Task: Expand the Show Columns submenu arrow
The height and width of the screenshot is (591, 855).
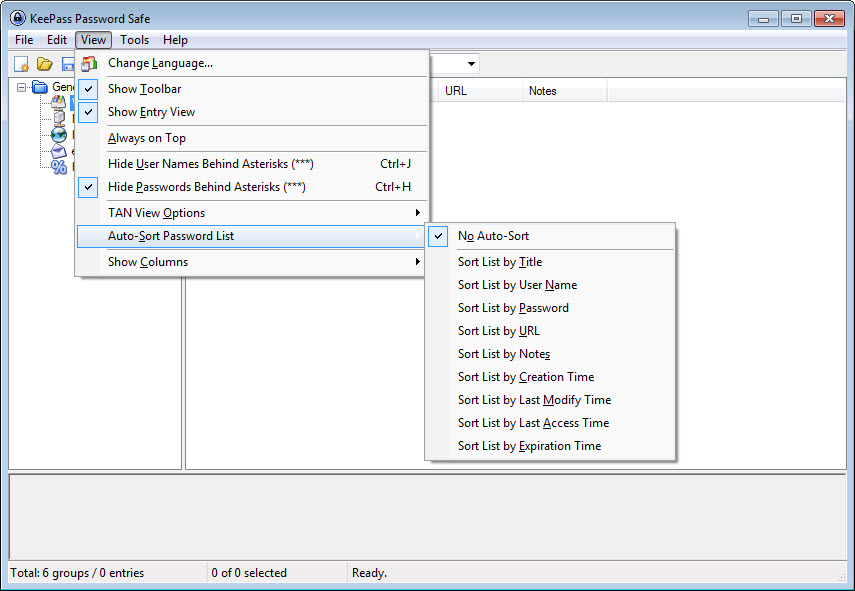Action: [x=418, y=262]
